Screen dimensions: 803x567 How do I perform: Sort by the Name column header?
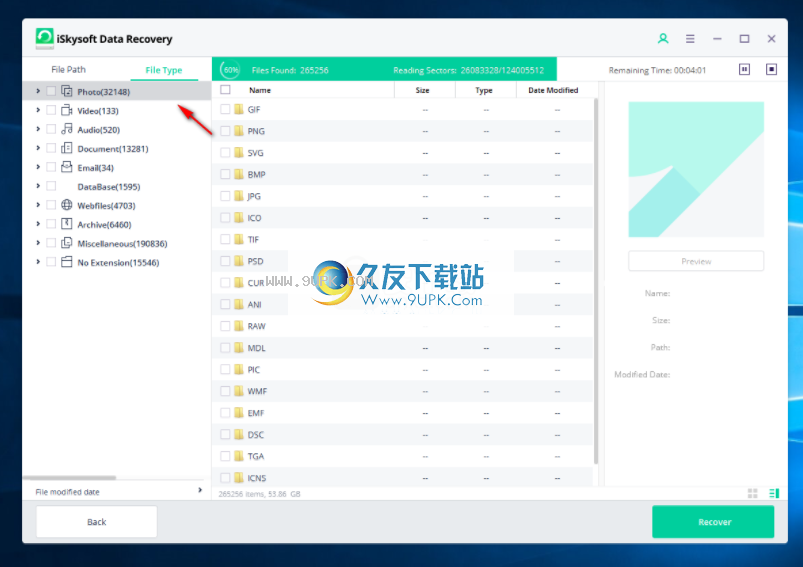[x=260, y=90]
